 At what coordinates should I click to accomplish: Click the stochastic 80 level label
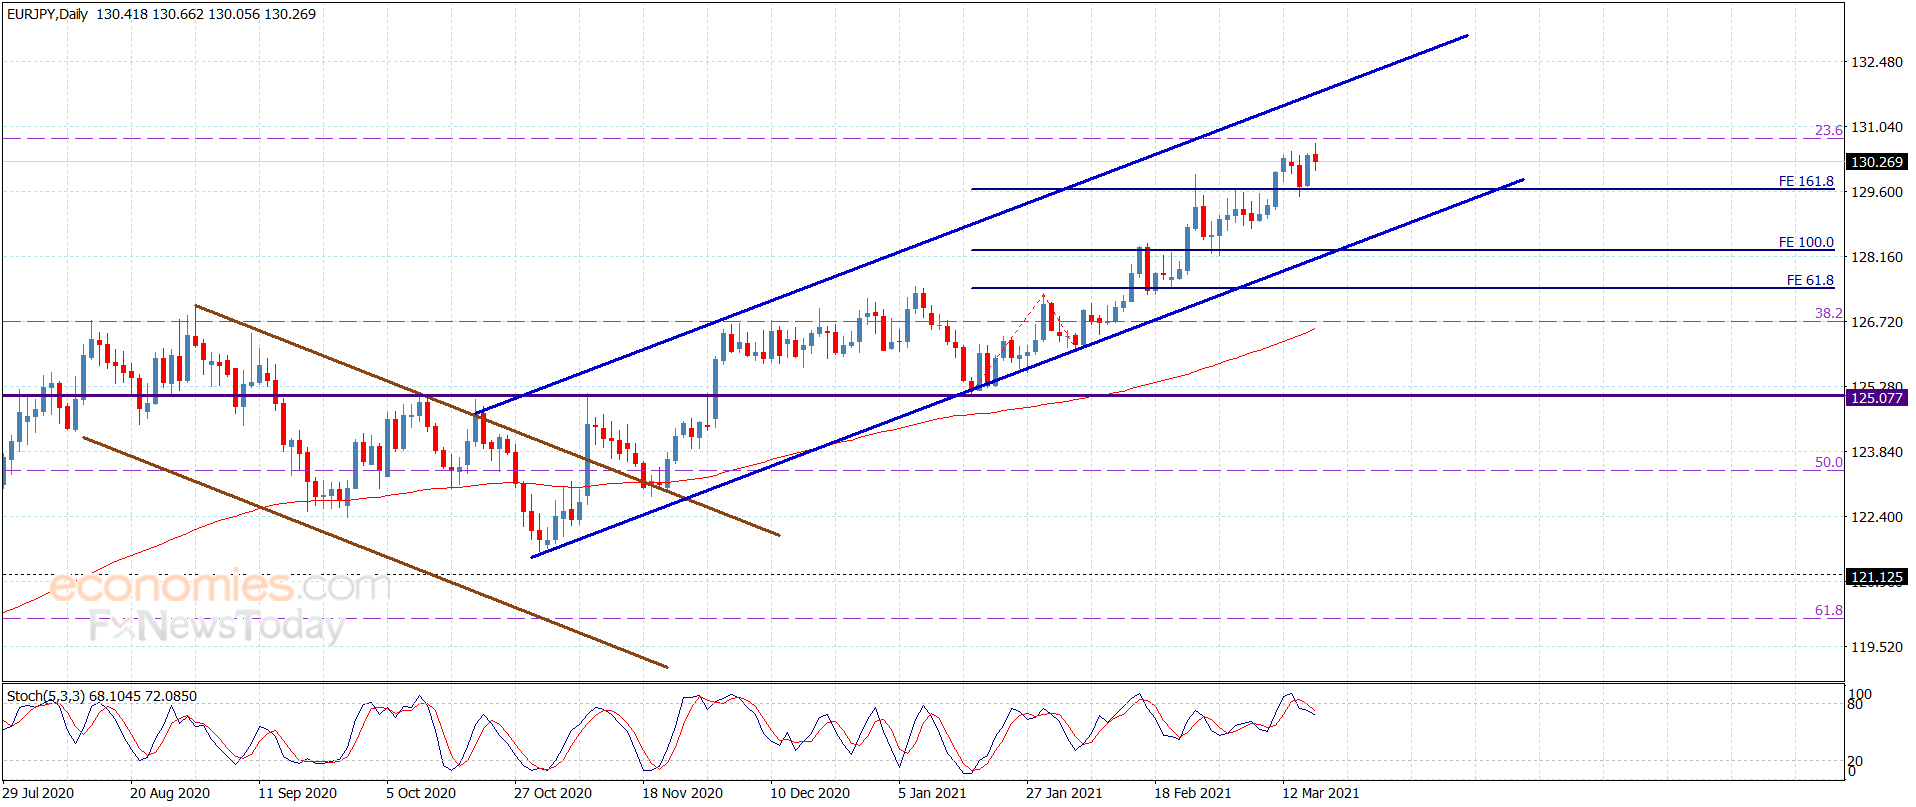(1855, 704)
